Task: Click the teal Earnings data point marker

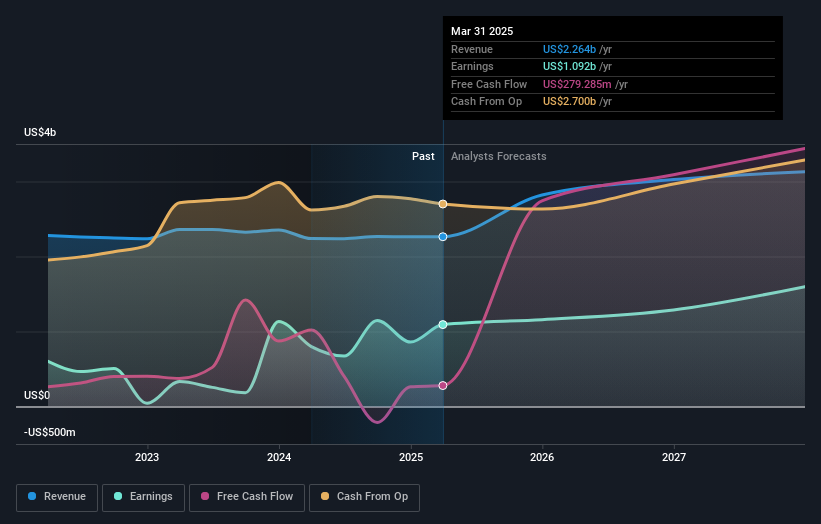Action: [443, 325]
